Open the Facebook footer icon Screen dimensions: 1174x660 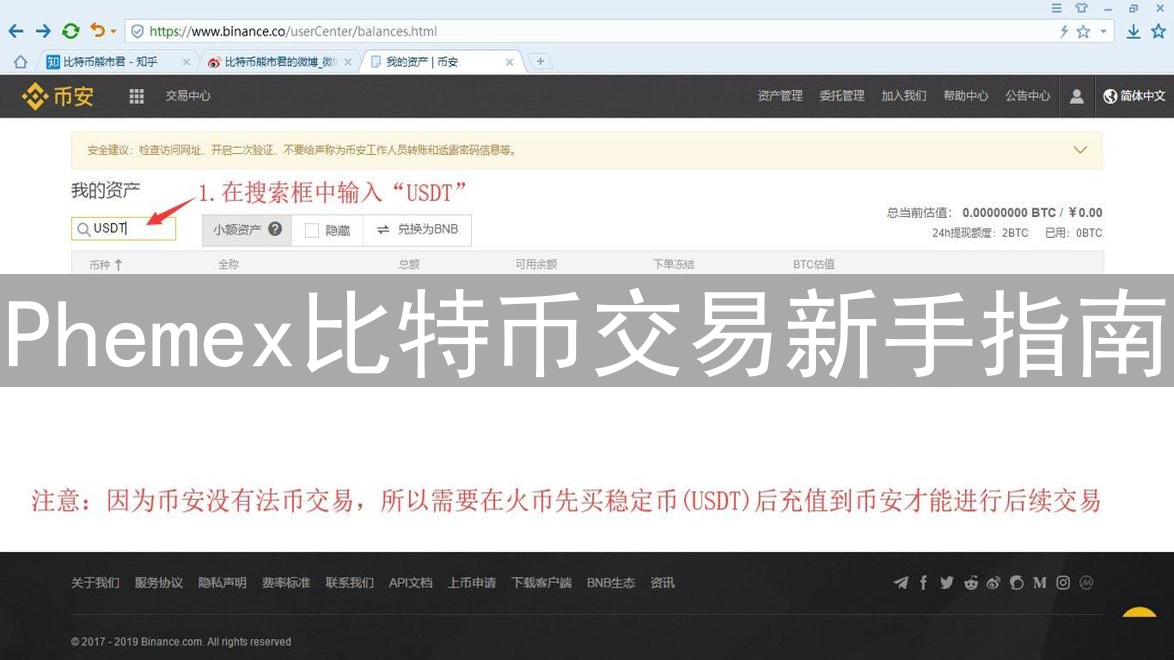click(923, 583)
